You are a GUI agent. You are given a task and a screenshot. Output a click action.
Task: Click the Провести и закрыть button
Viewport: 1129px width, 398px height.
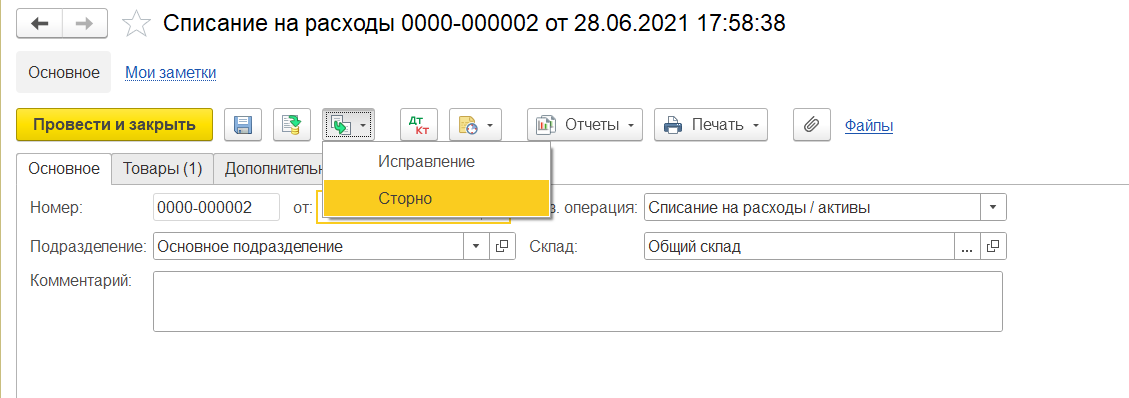[x=114, y=125]
